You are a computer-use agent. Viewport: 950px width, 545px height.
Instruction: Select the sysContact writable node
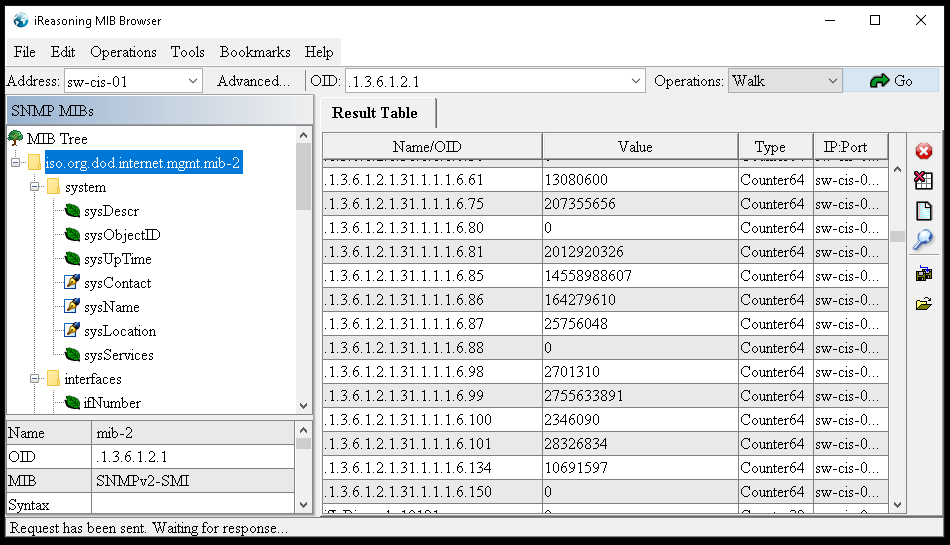point(117,283)
